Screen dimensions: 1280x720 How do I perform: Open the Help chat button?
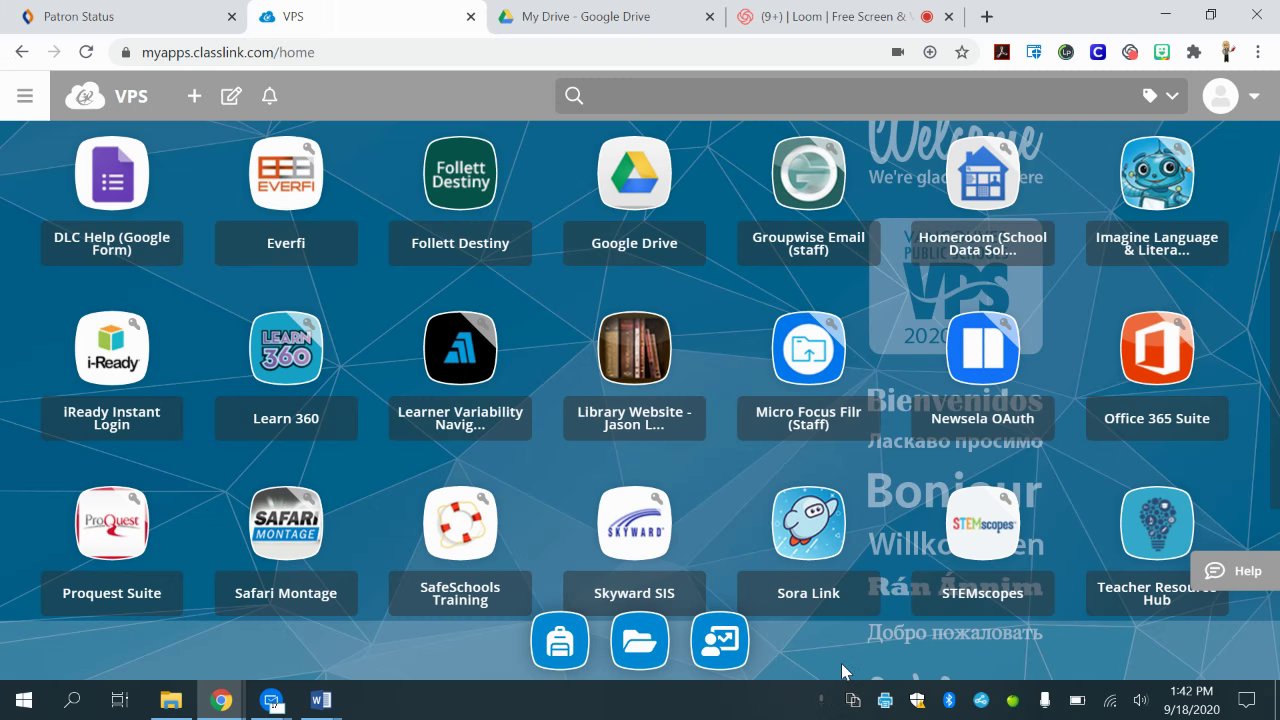1235,571
